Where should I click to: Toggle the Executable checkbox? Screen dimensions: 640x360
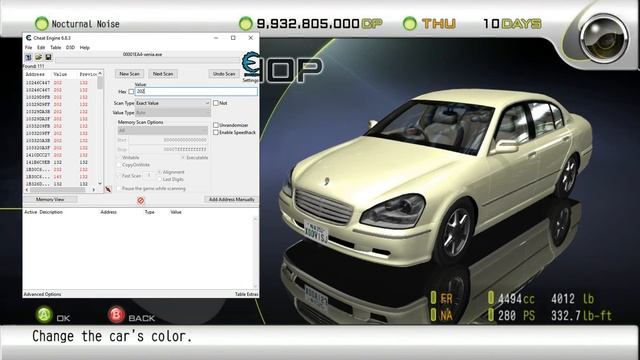tap(184, 158)
